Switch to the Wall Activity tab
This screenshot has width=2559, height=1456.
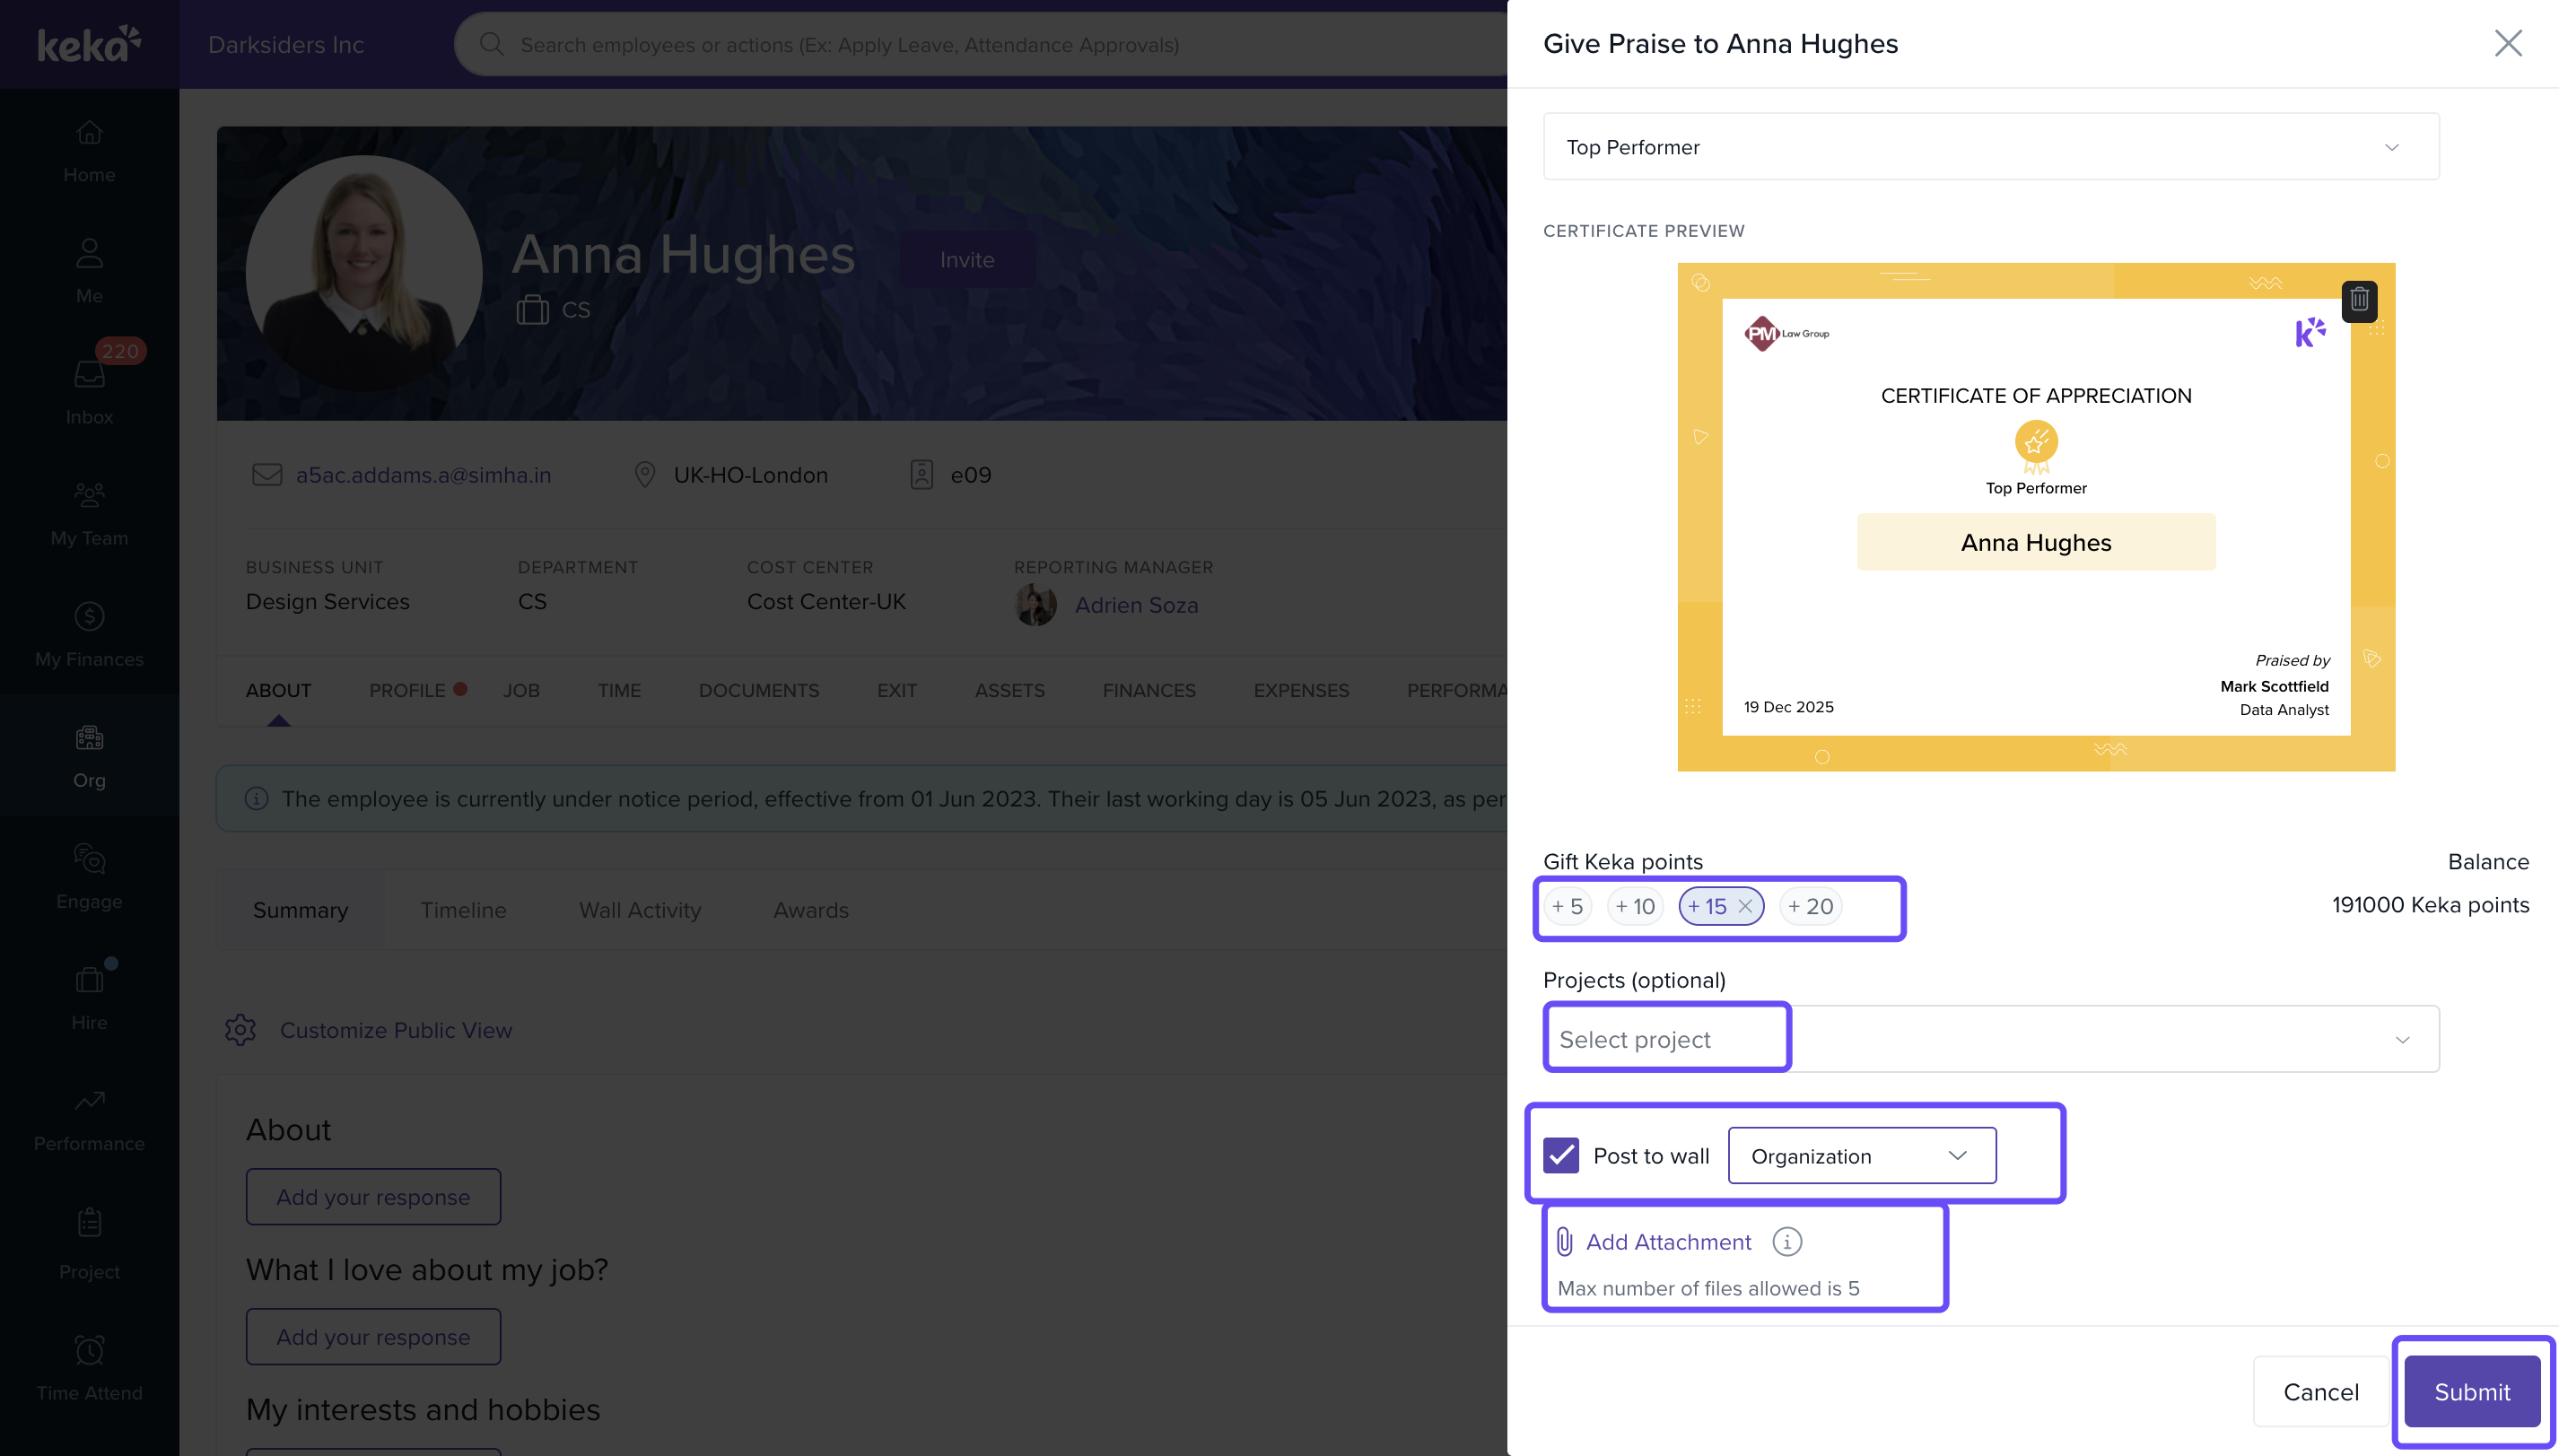[x=639, y=910]
